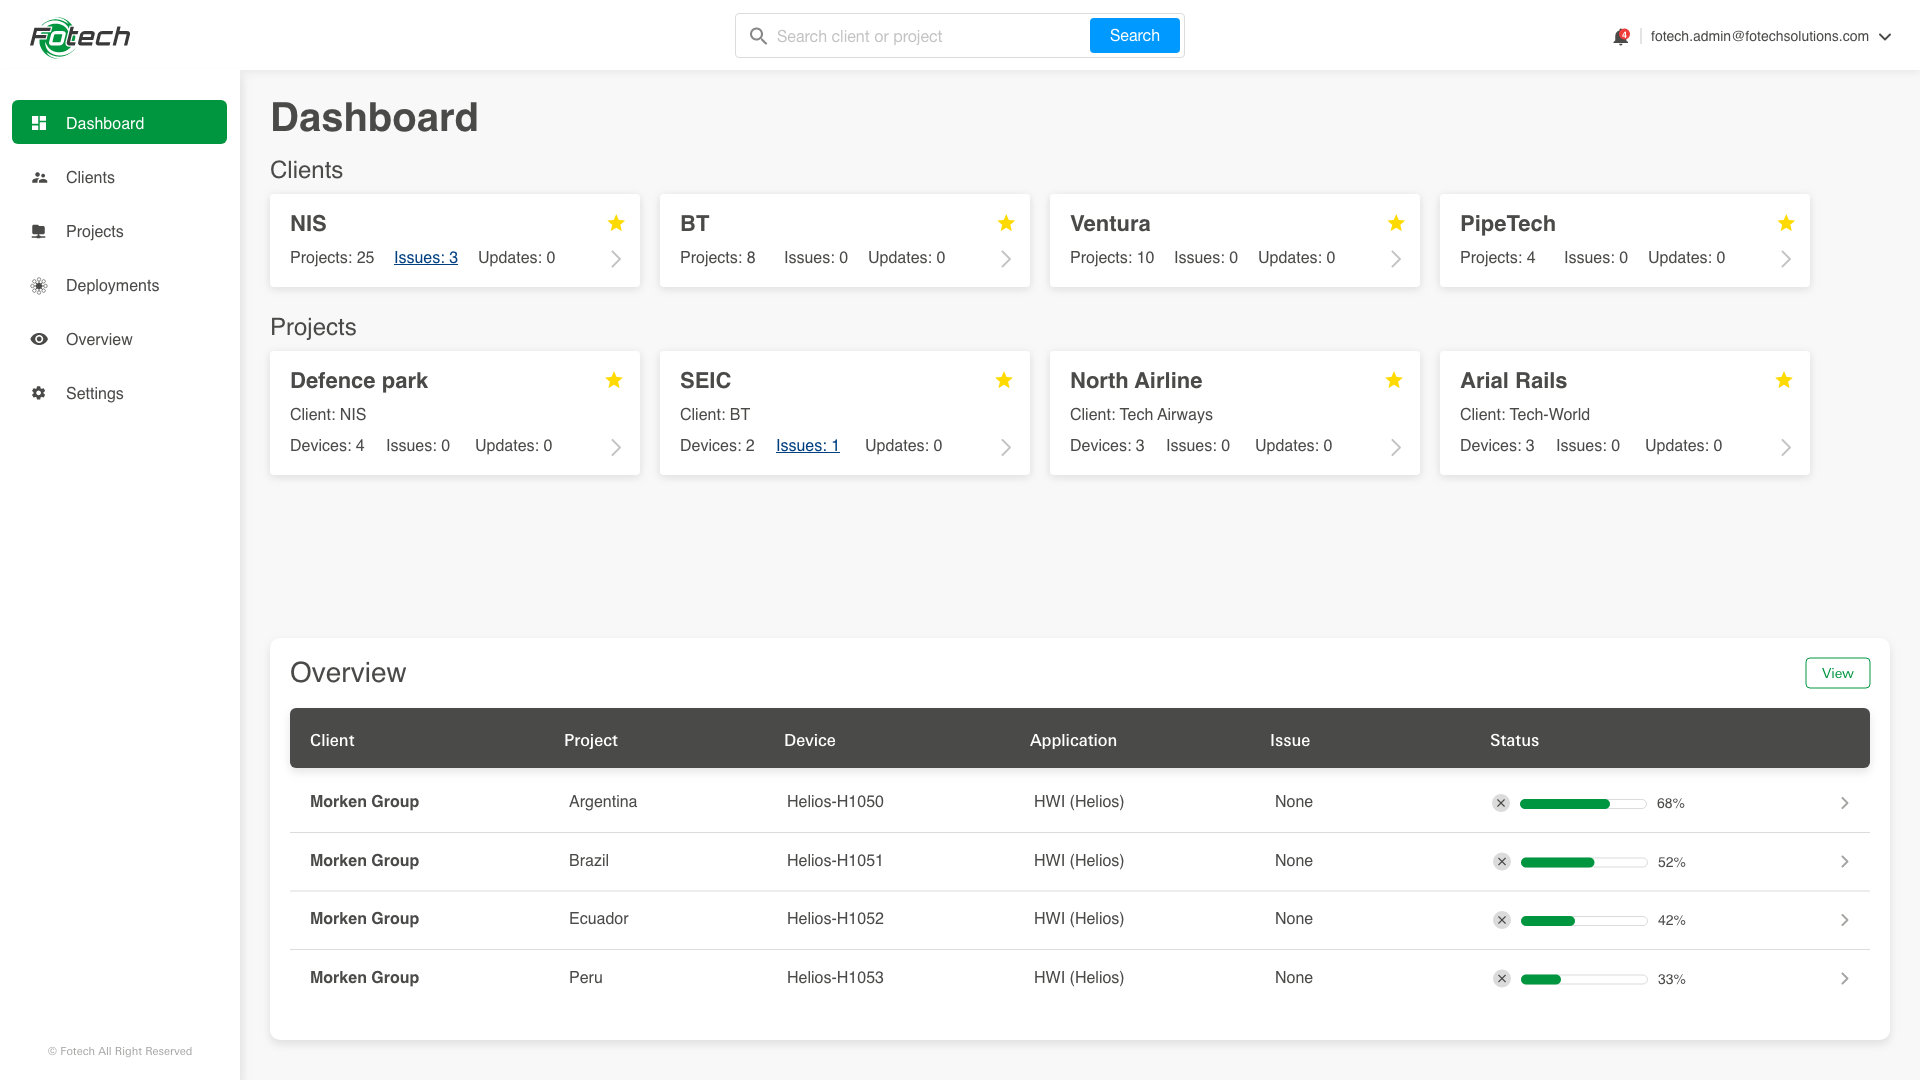The width and height of the screenshot is (1920, 1080).
Task: Click the Projects icon in sidebar
Action: (39, 232)
